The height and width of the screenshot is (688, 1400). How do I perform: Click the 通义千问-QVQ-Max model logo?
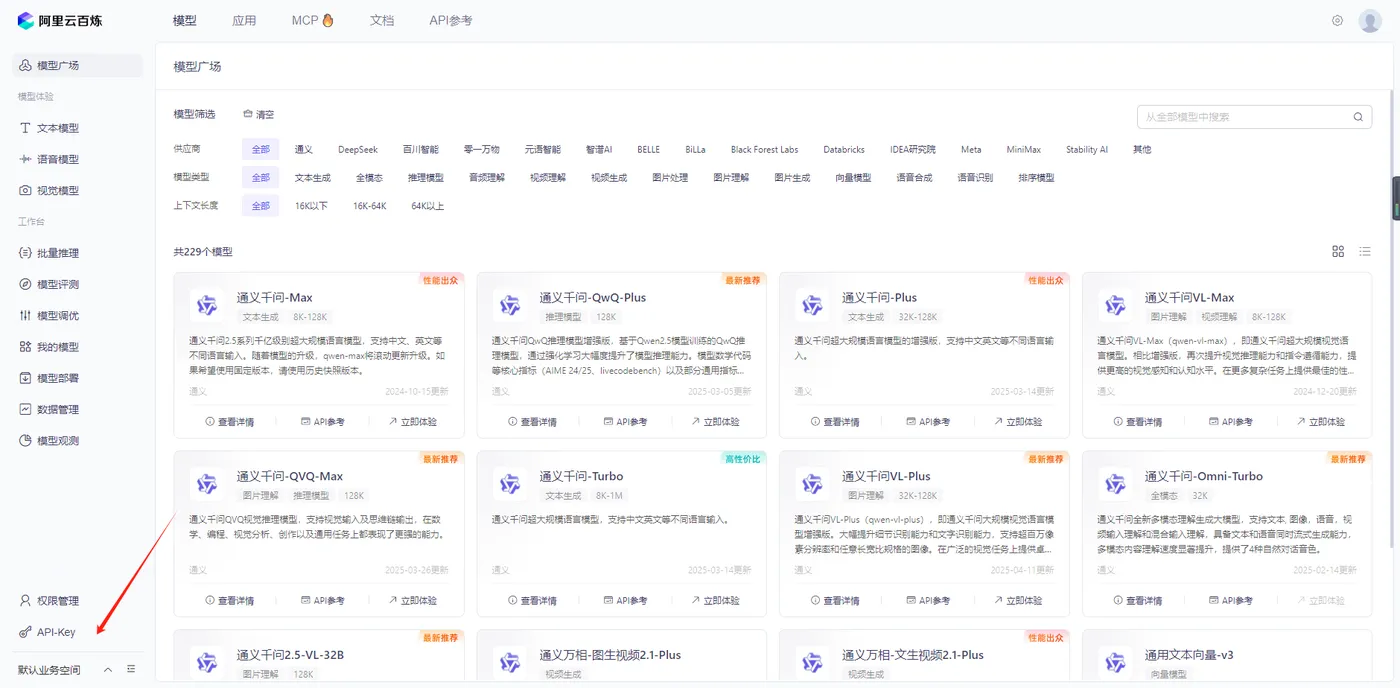point(207,484)
